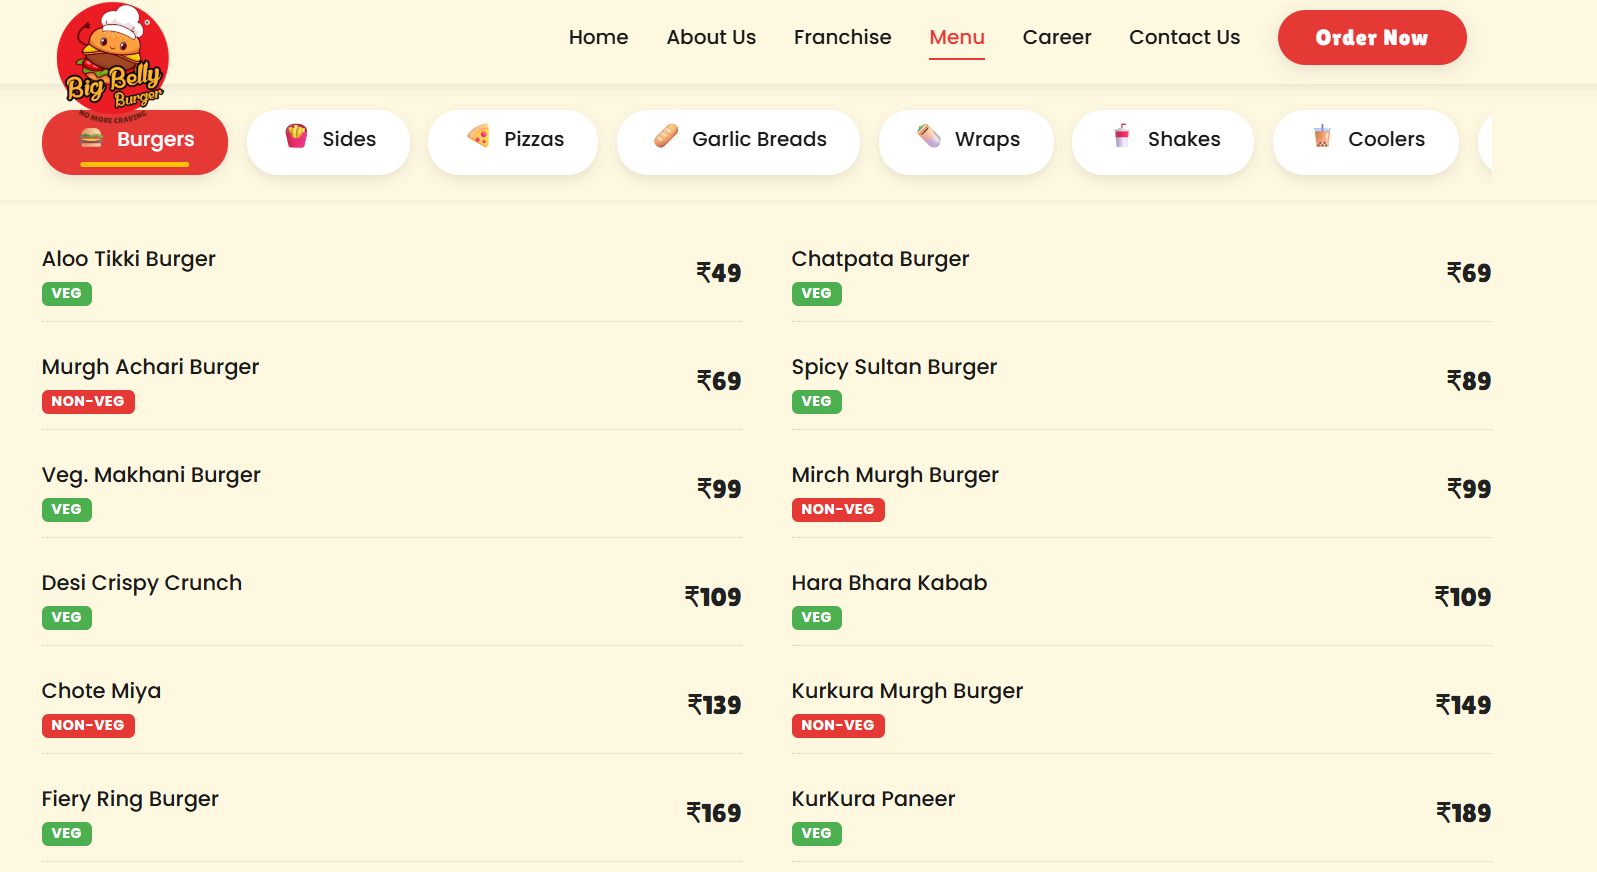1597x872 pixels.
Task: Click NON-VEG badge under Murgh Achari Burger
Action: click(88, 402)
